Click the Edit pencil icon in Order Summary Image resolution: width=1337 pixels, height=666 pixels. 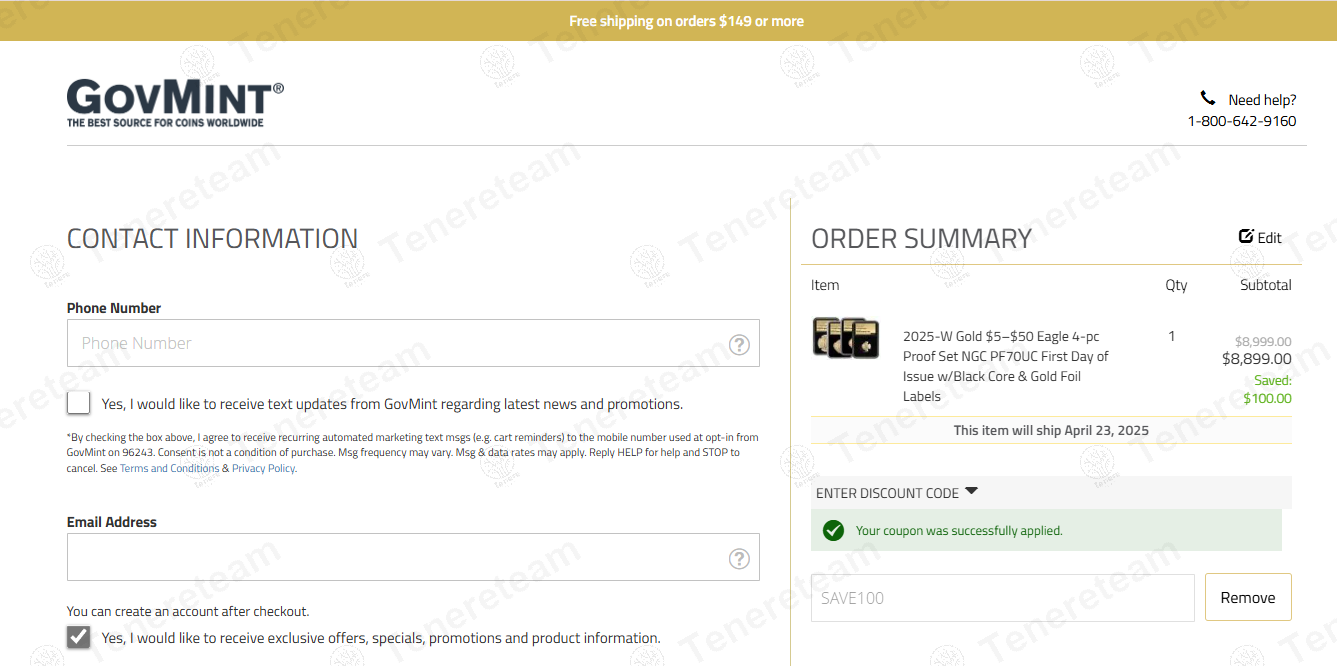click(1246, 237)
